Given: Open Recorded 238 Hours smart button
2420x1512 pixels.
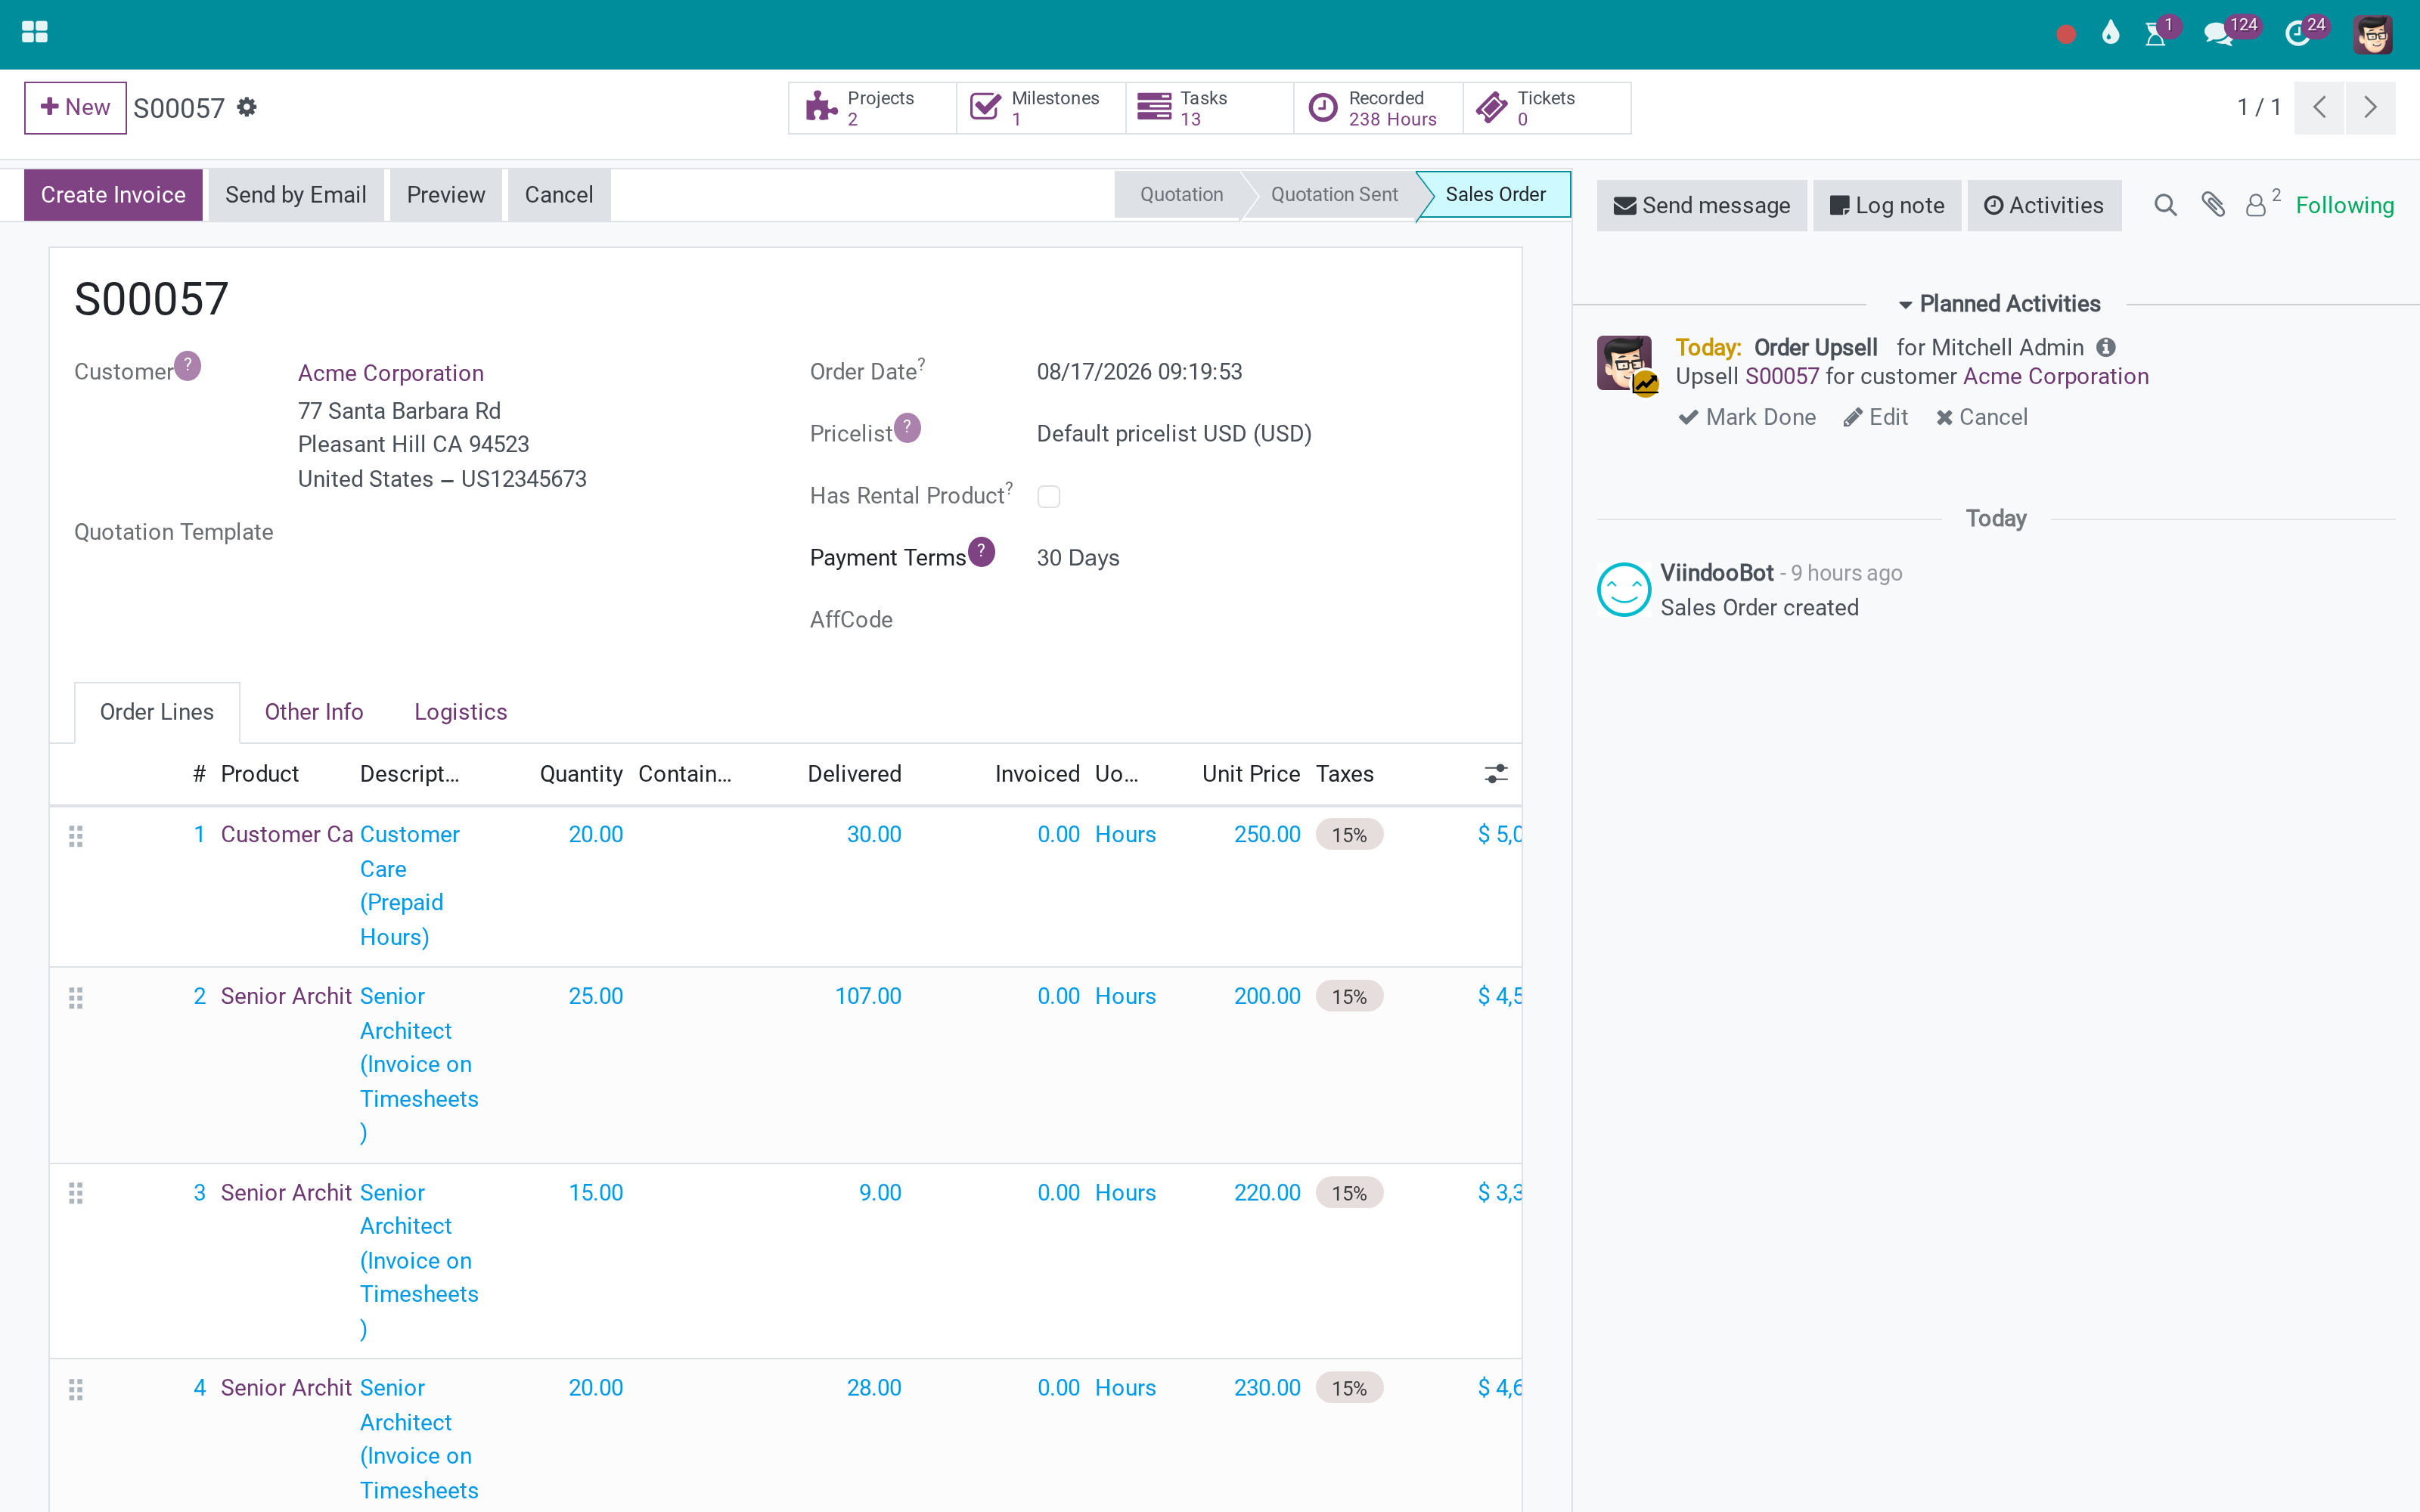Looking at the screenshot, I should tap(1379, 108).
